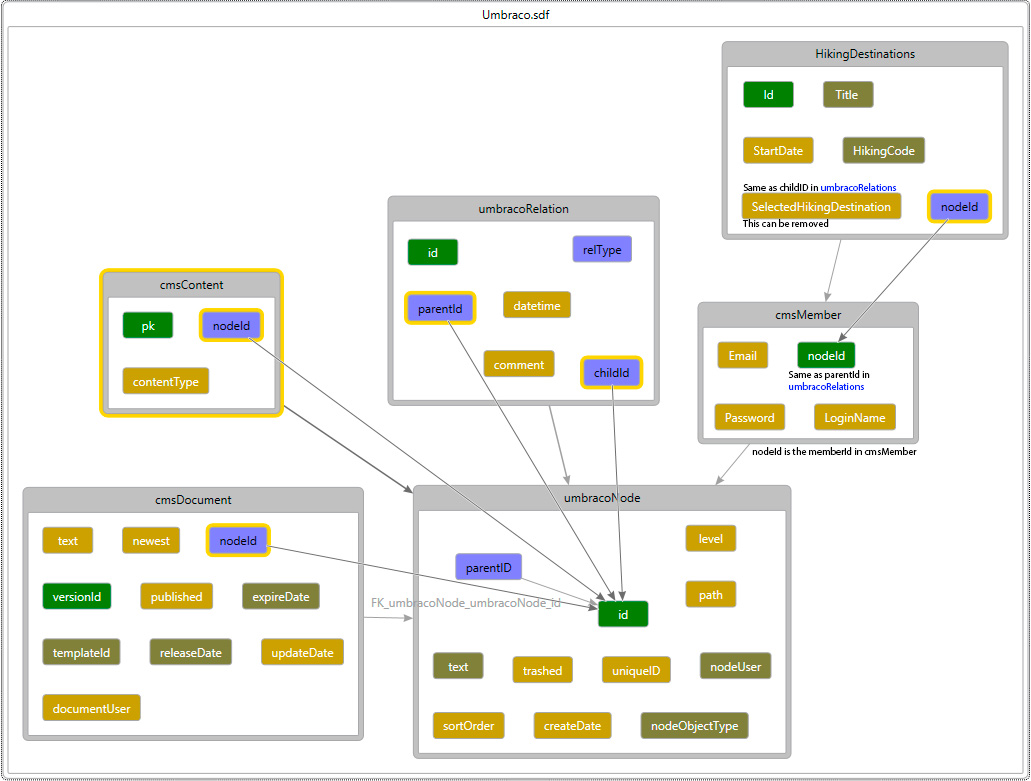Viewport: 1031px width, 781px height.
Task: Select the Id column in HikingDestinations
Action: click(x=768, y=95)
